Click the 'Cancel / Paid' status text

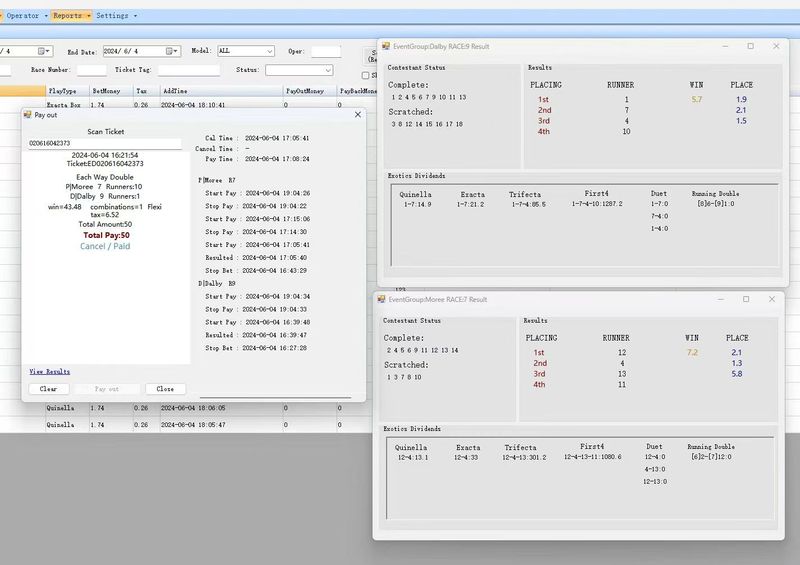click(x=105, y=246)
